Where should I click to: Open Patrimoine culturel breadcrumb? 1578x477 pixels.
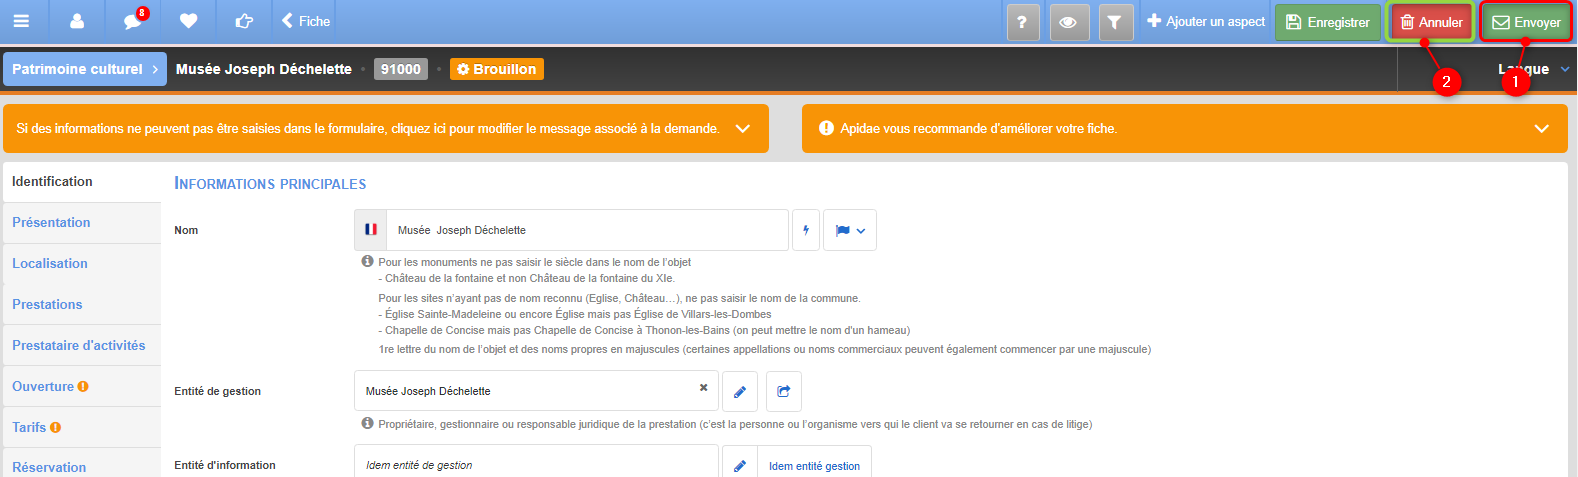pos(85,69)
